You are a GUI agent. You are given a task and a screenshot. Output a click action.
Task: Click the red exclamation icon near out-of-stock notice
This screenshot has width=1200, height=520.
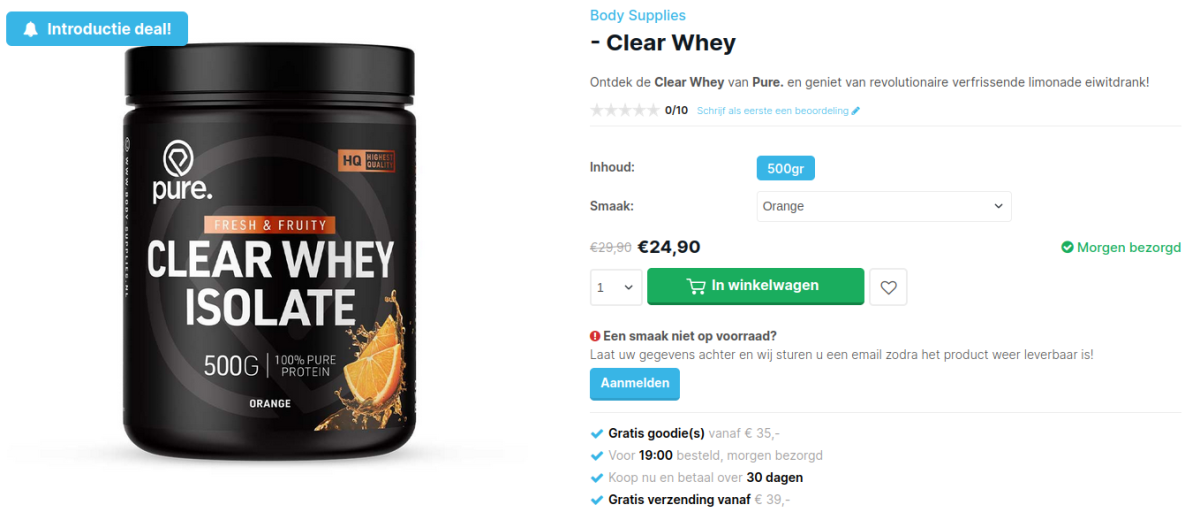click(x=595, y=336)
